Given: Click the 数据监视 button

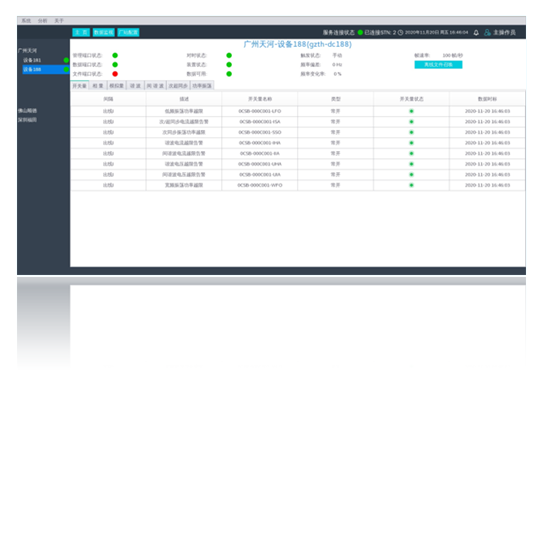Looking at the screenshot, I should [103, 32].
